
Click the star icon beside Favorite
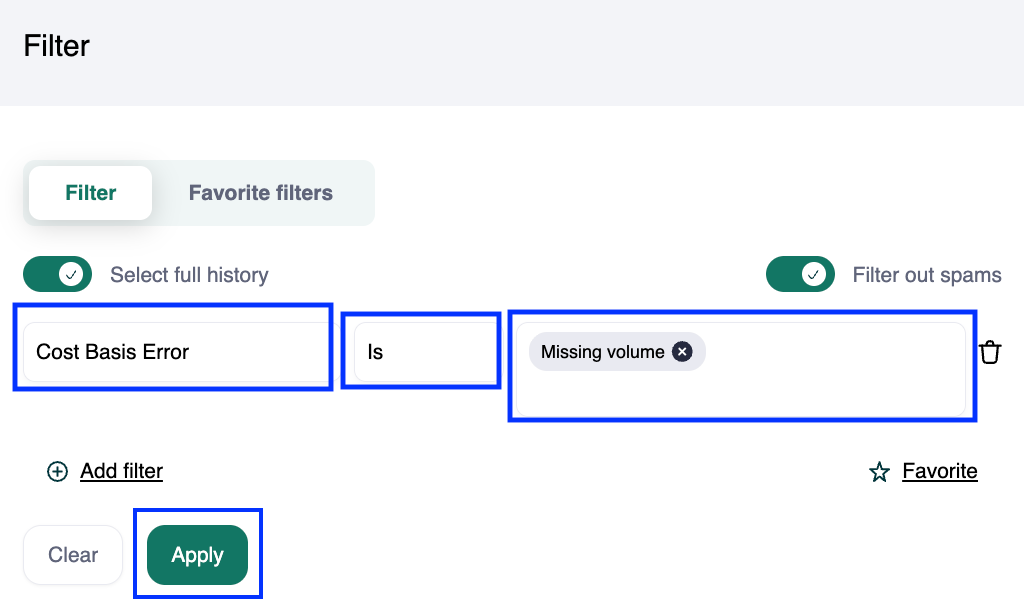click(x=880, y=472)
